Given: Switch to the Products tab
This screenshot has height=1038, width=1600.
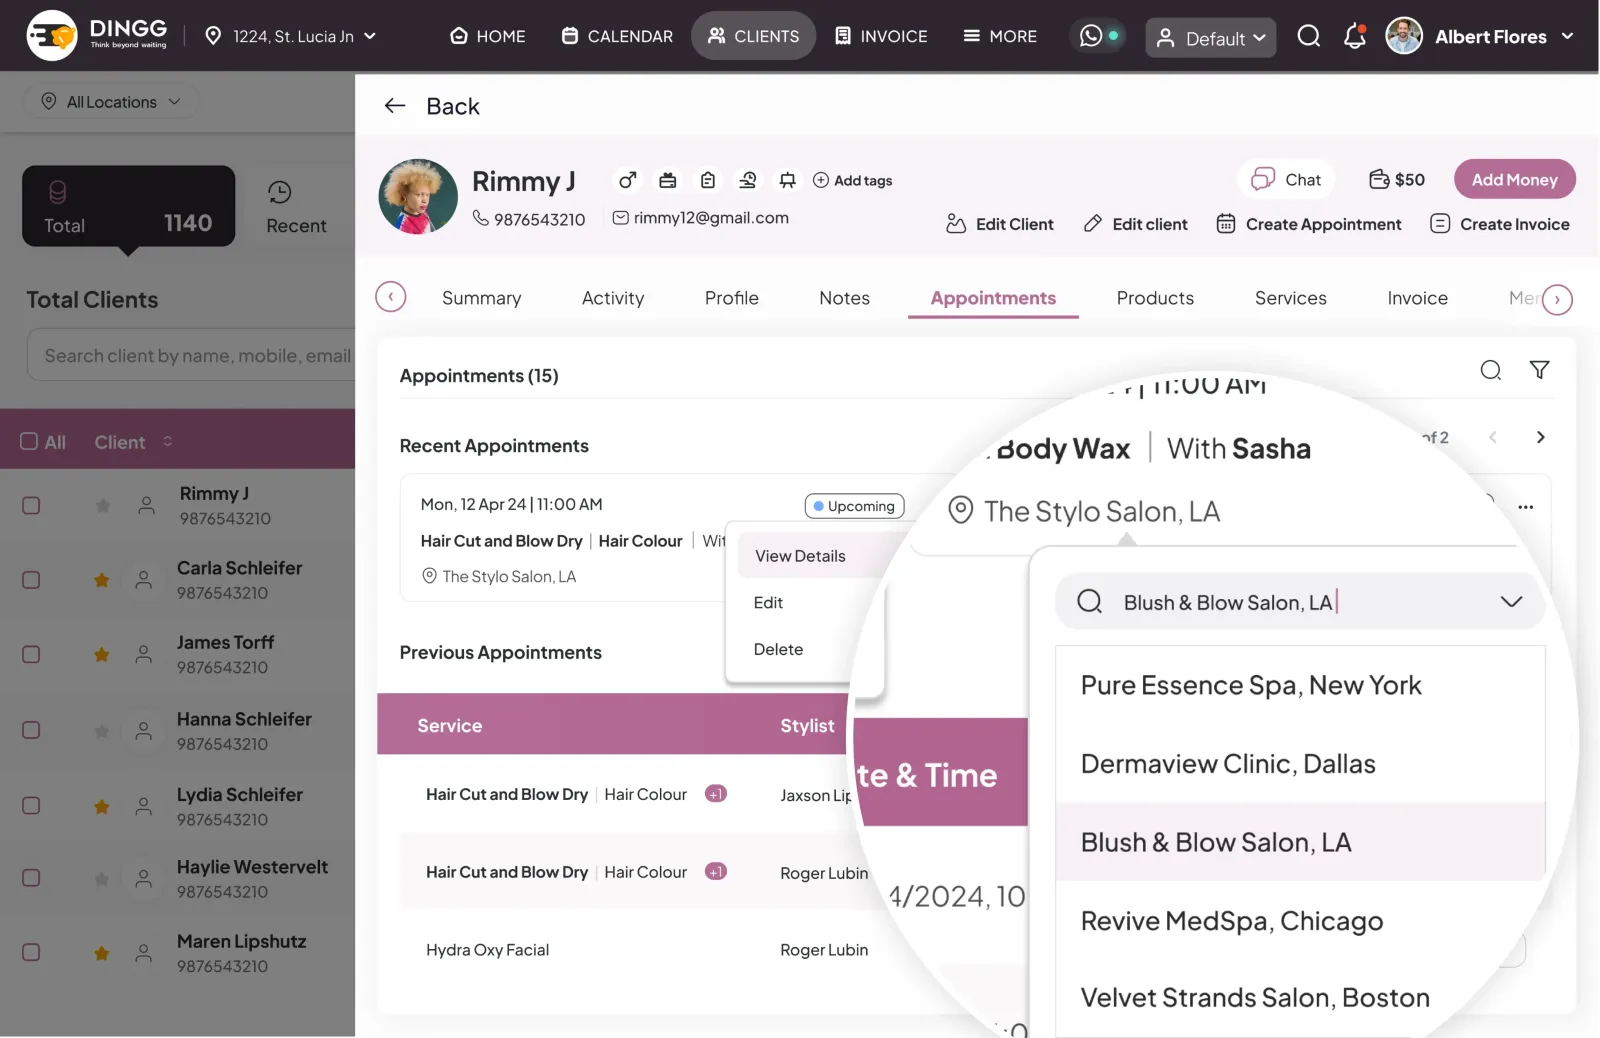Looking at the screenshot, I should [1155, 298].
